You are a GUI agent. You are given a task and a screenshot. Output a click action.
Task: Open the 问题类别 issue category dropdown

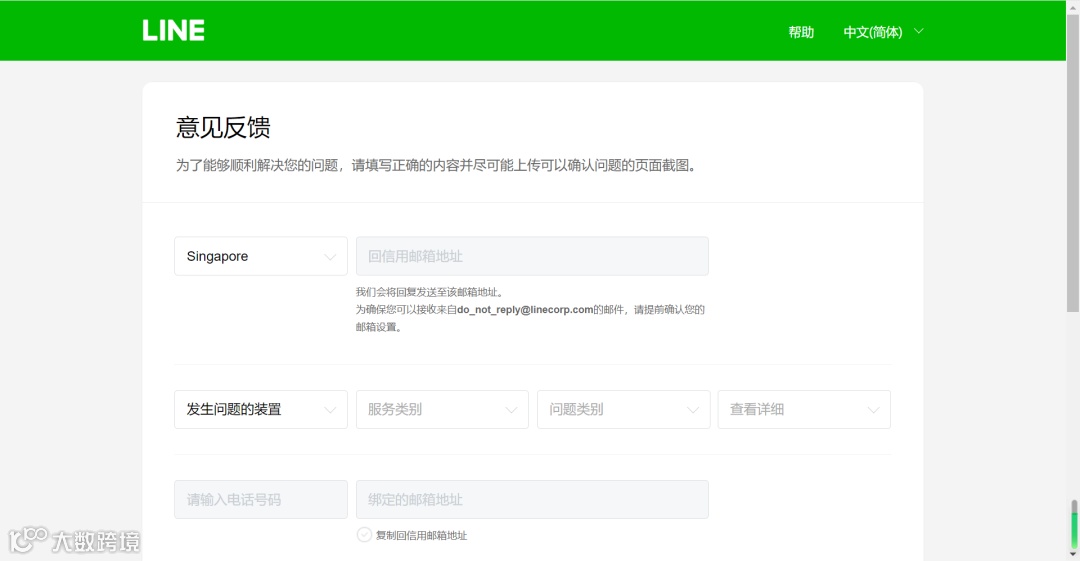coord(623,409)
